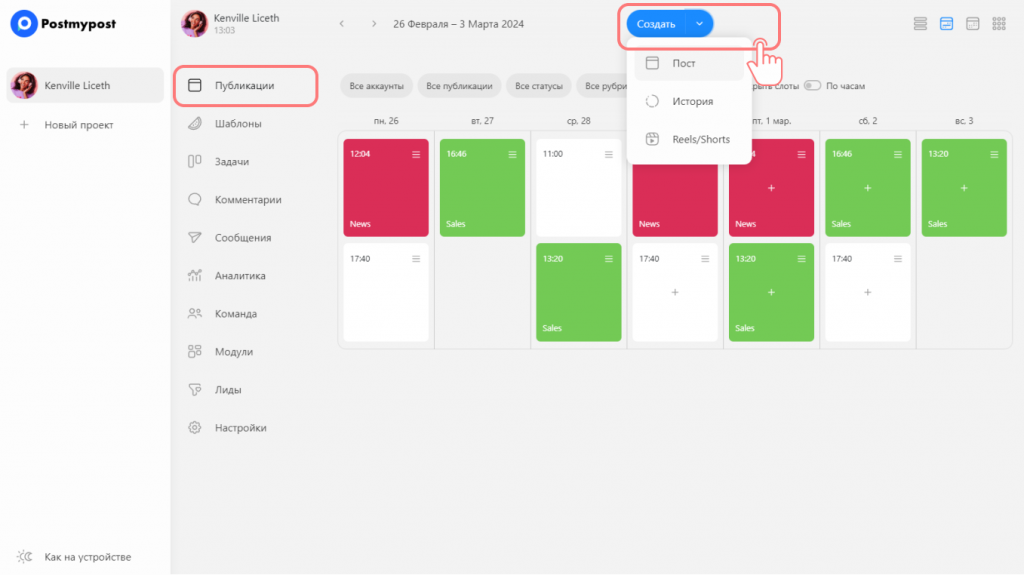Screen dimensions: 1024x575
Task: Open the Все статусы filter
Action: click(x=538, y=86)
